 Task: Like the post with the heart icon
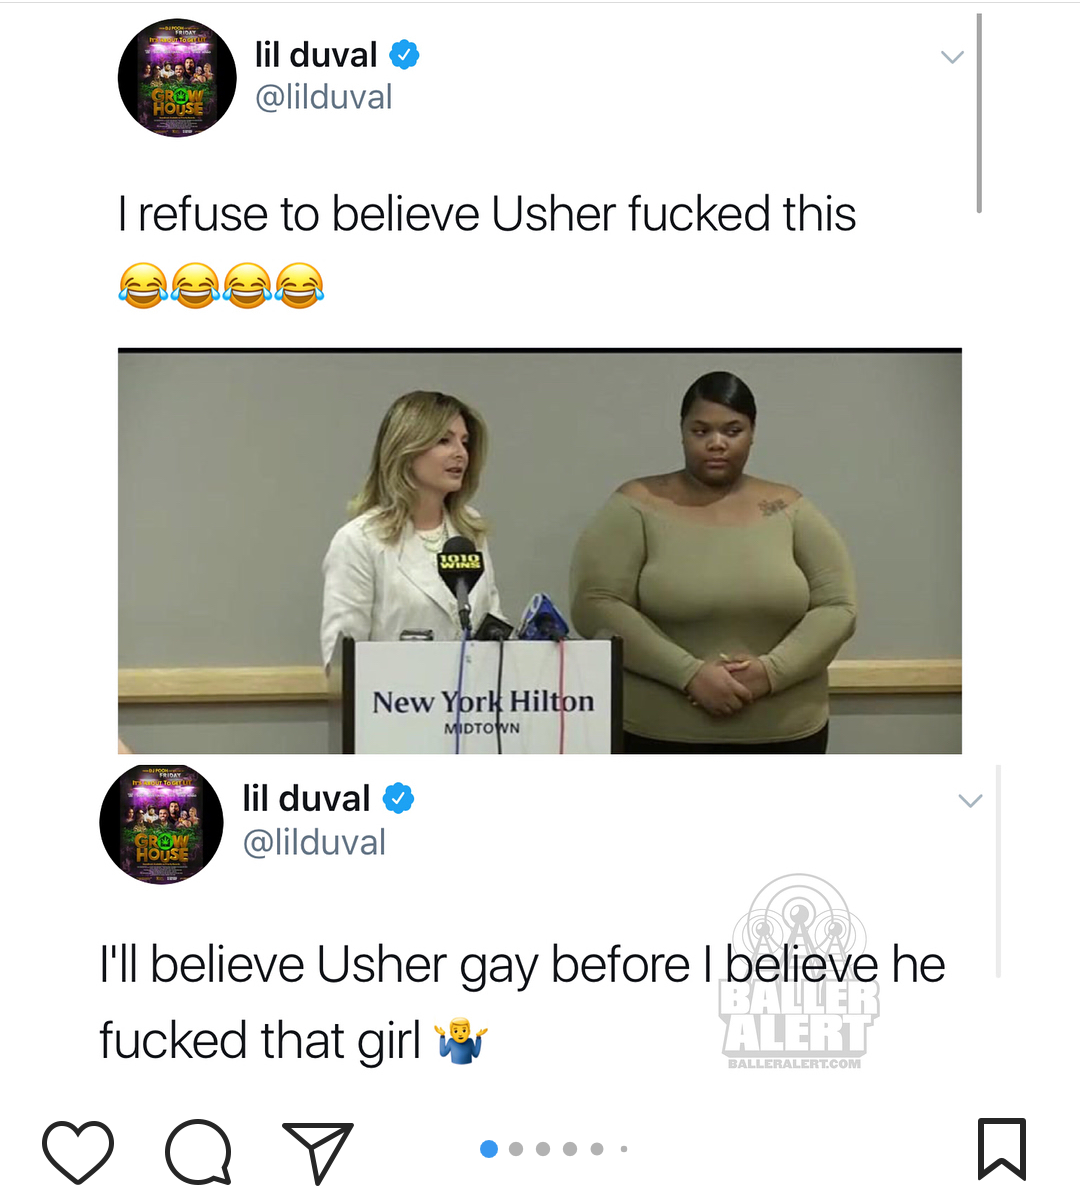(x=78, y=1151)
